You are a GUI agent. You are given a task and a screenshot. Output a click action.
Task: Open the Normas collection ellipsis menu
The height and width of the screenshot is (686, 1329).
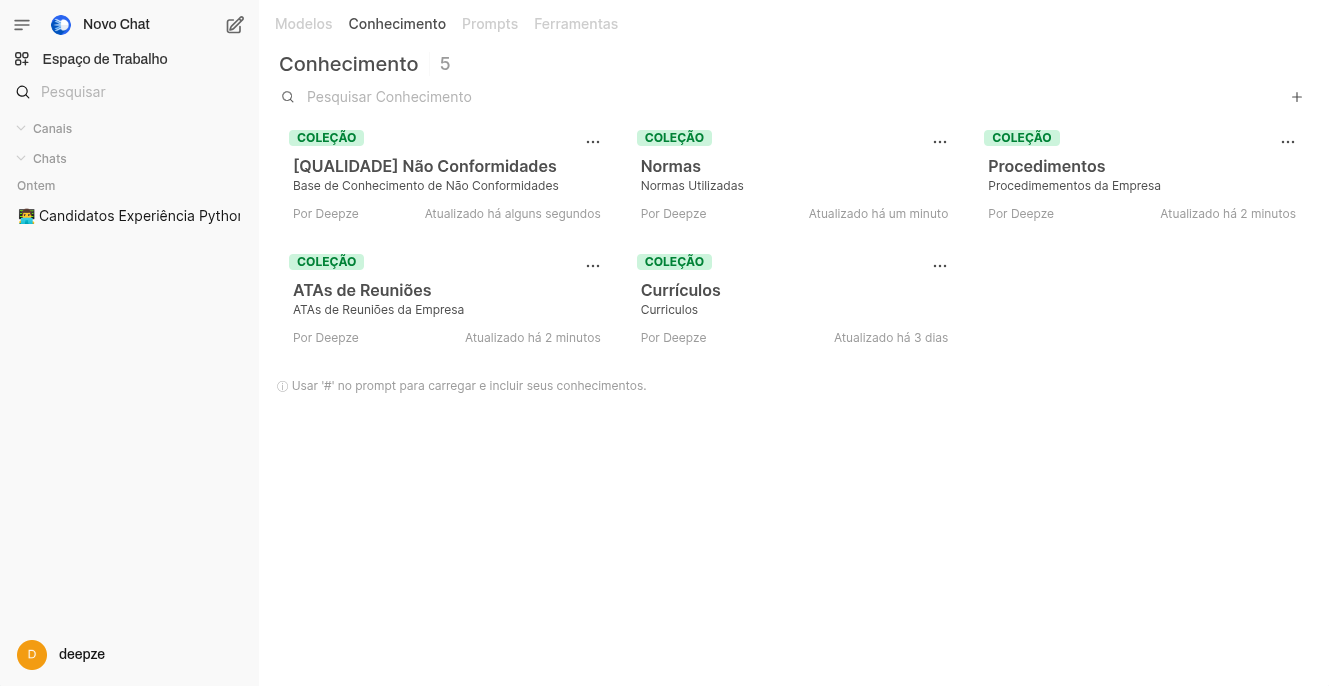(x=940, y=142)
